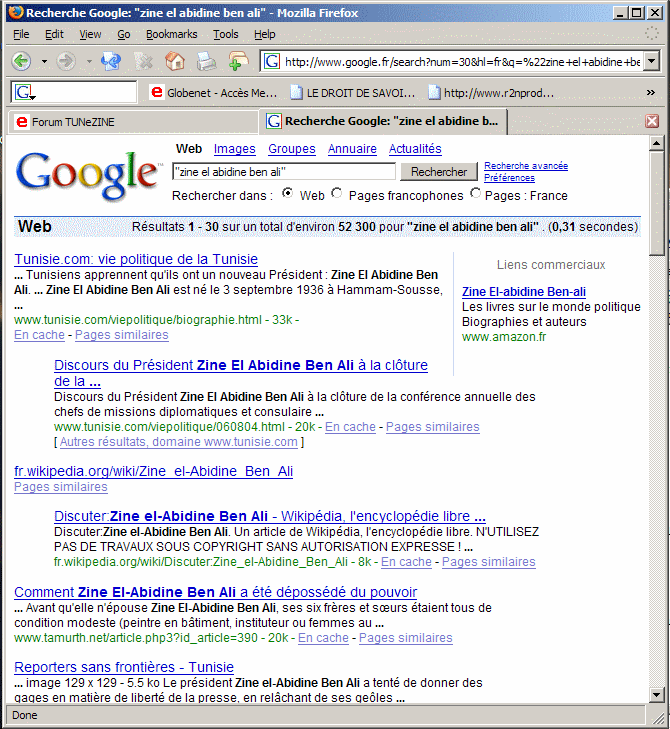Go to the Home page icon

175,61
